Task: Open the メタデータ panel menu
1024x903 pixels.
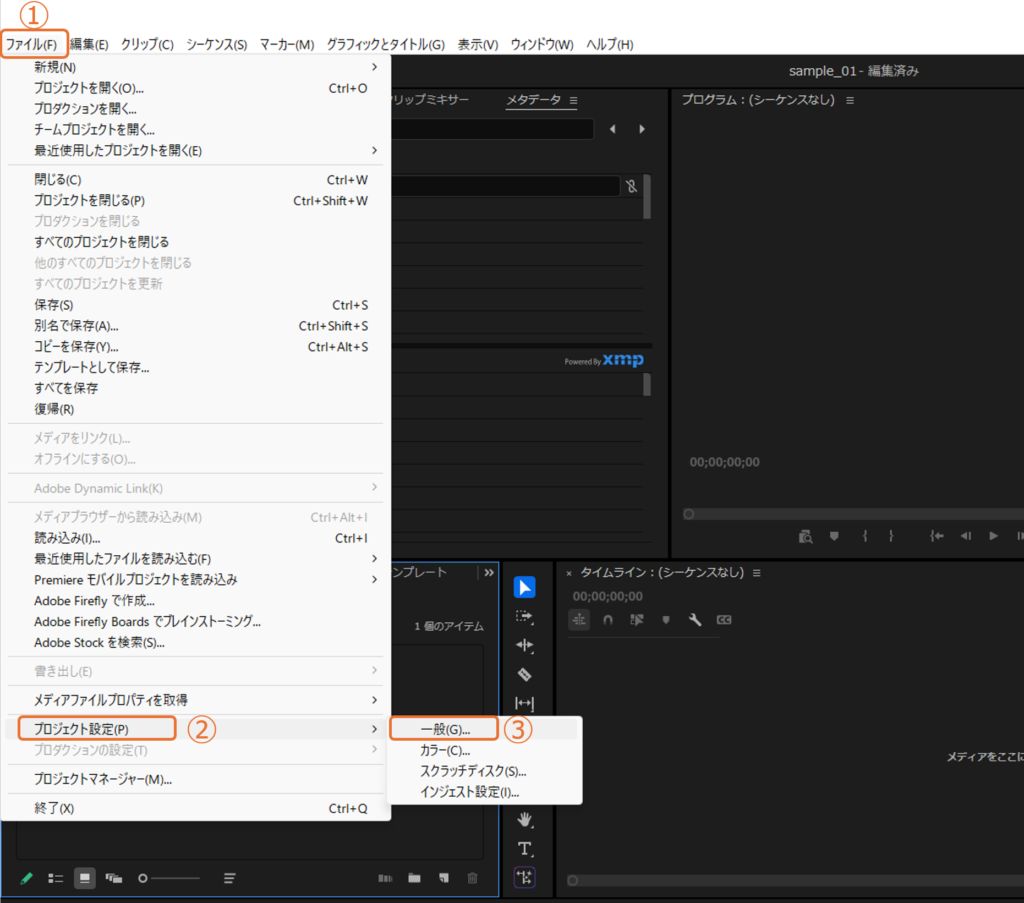Action: tap(574, 100)
